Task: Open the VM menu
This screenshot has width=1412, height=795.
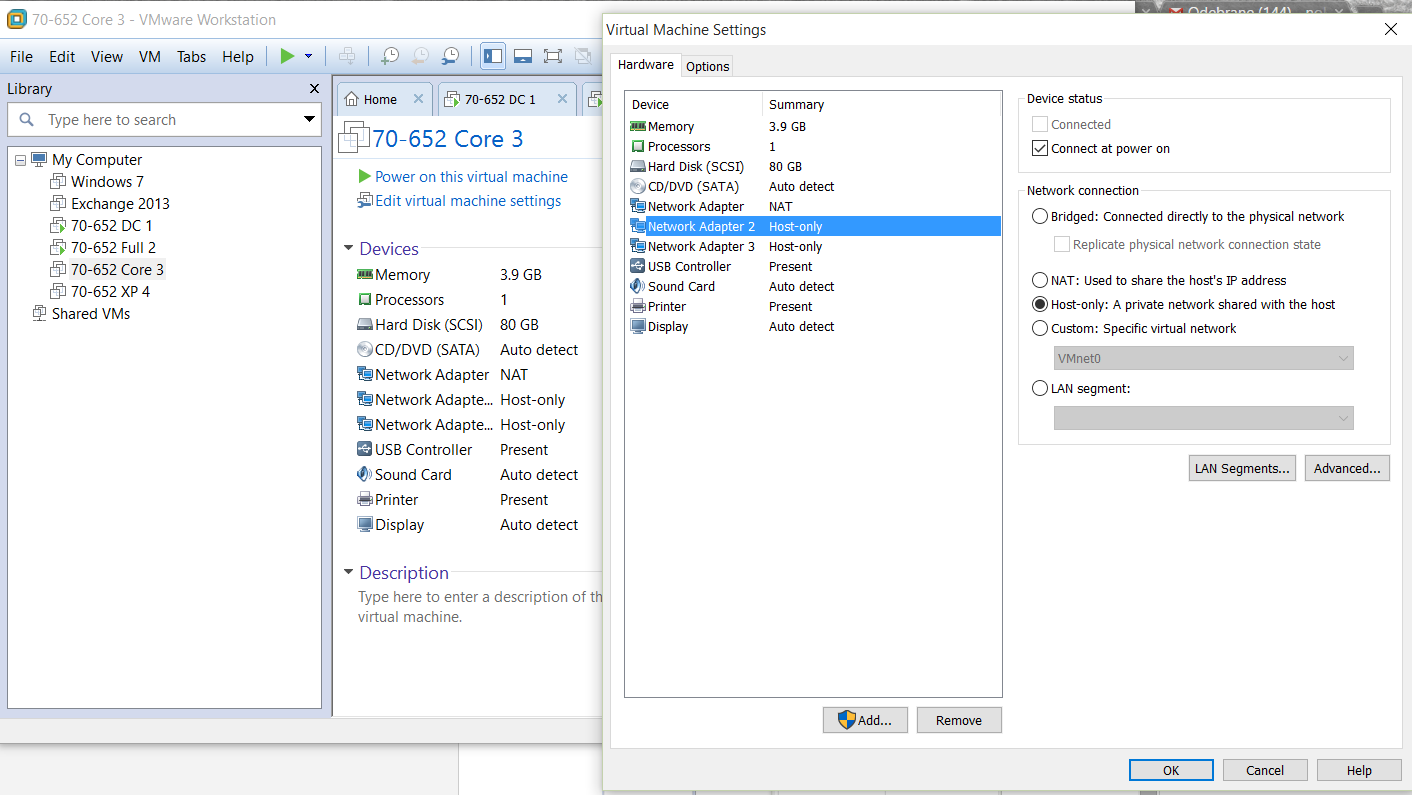Action: tap(150, 57)
